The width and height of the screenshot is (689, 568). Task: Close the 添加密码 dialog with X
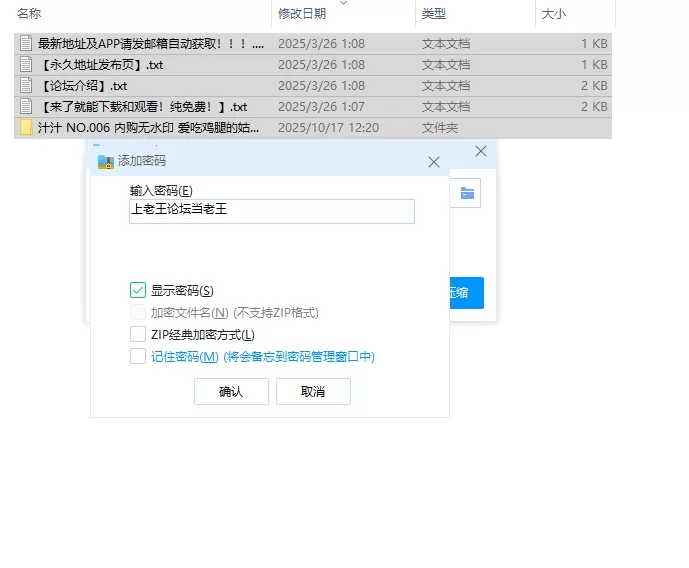tap(434, 161)
